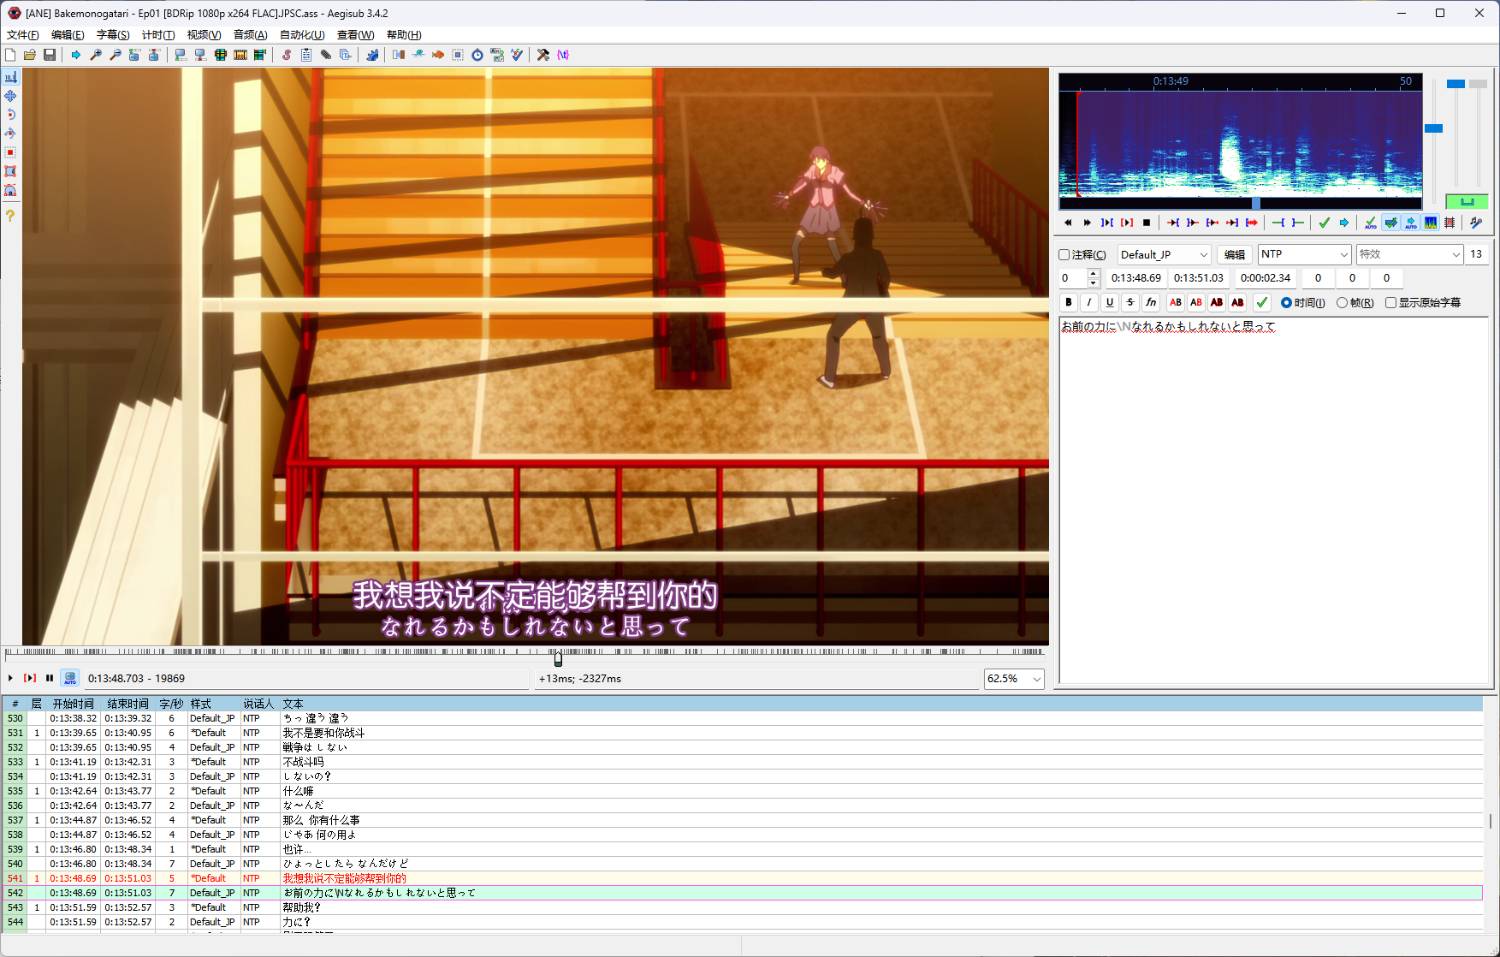Viewport: 1500px width, 957px height.
Task: Select subtitle row 537 那么 你有什么事
Action: pyautogui.click(x=742, y=820)
